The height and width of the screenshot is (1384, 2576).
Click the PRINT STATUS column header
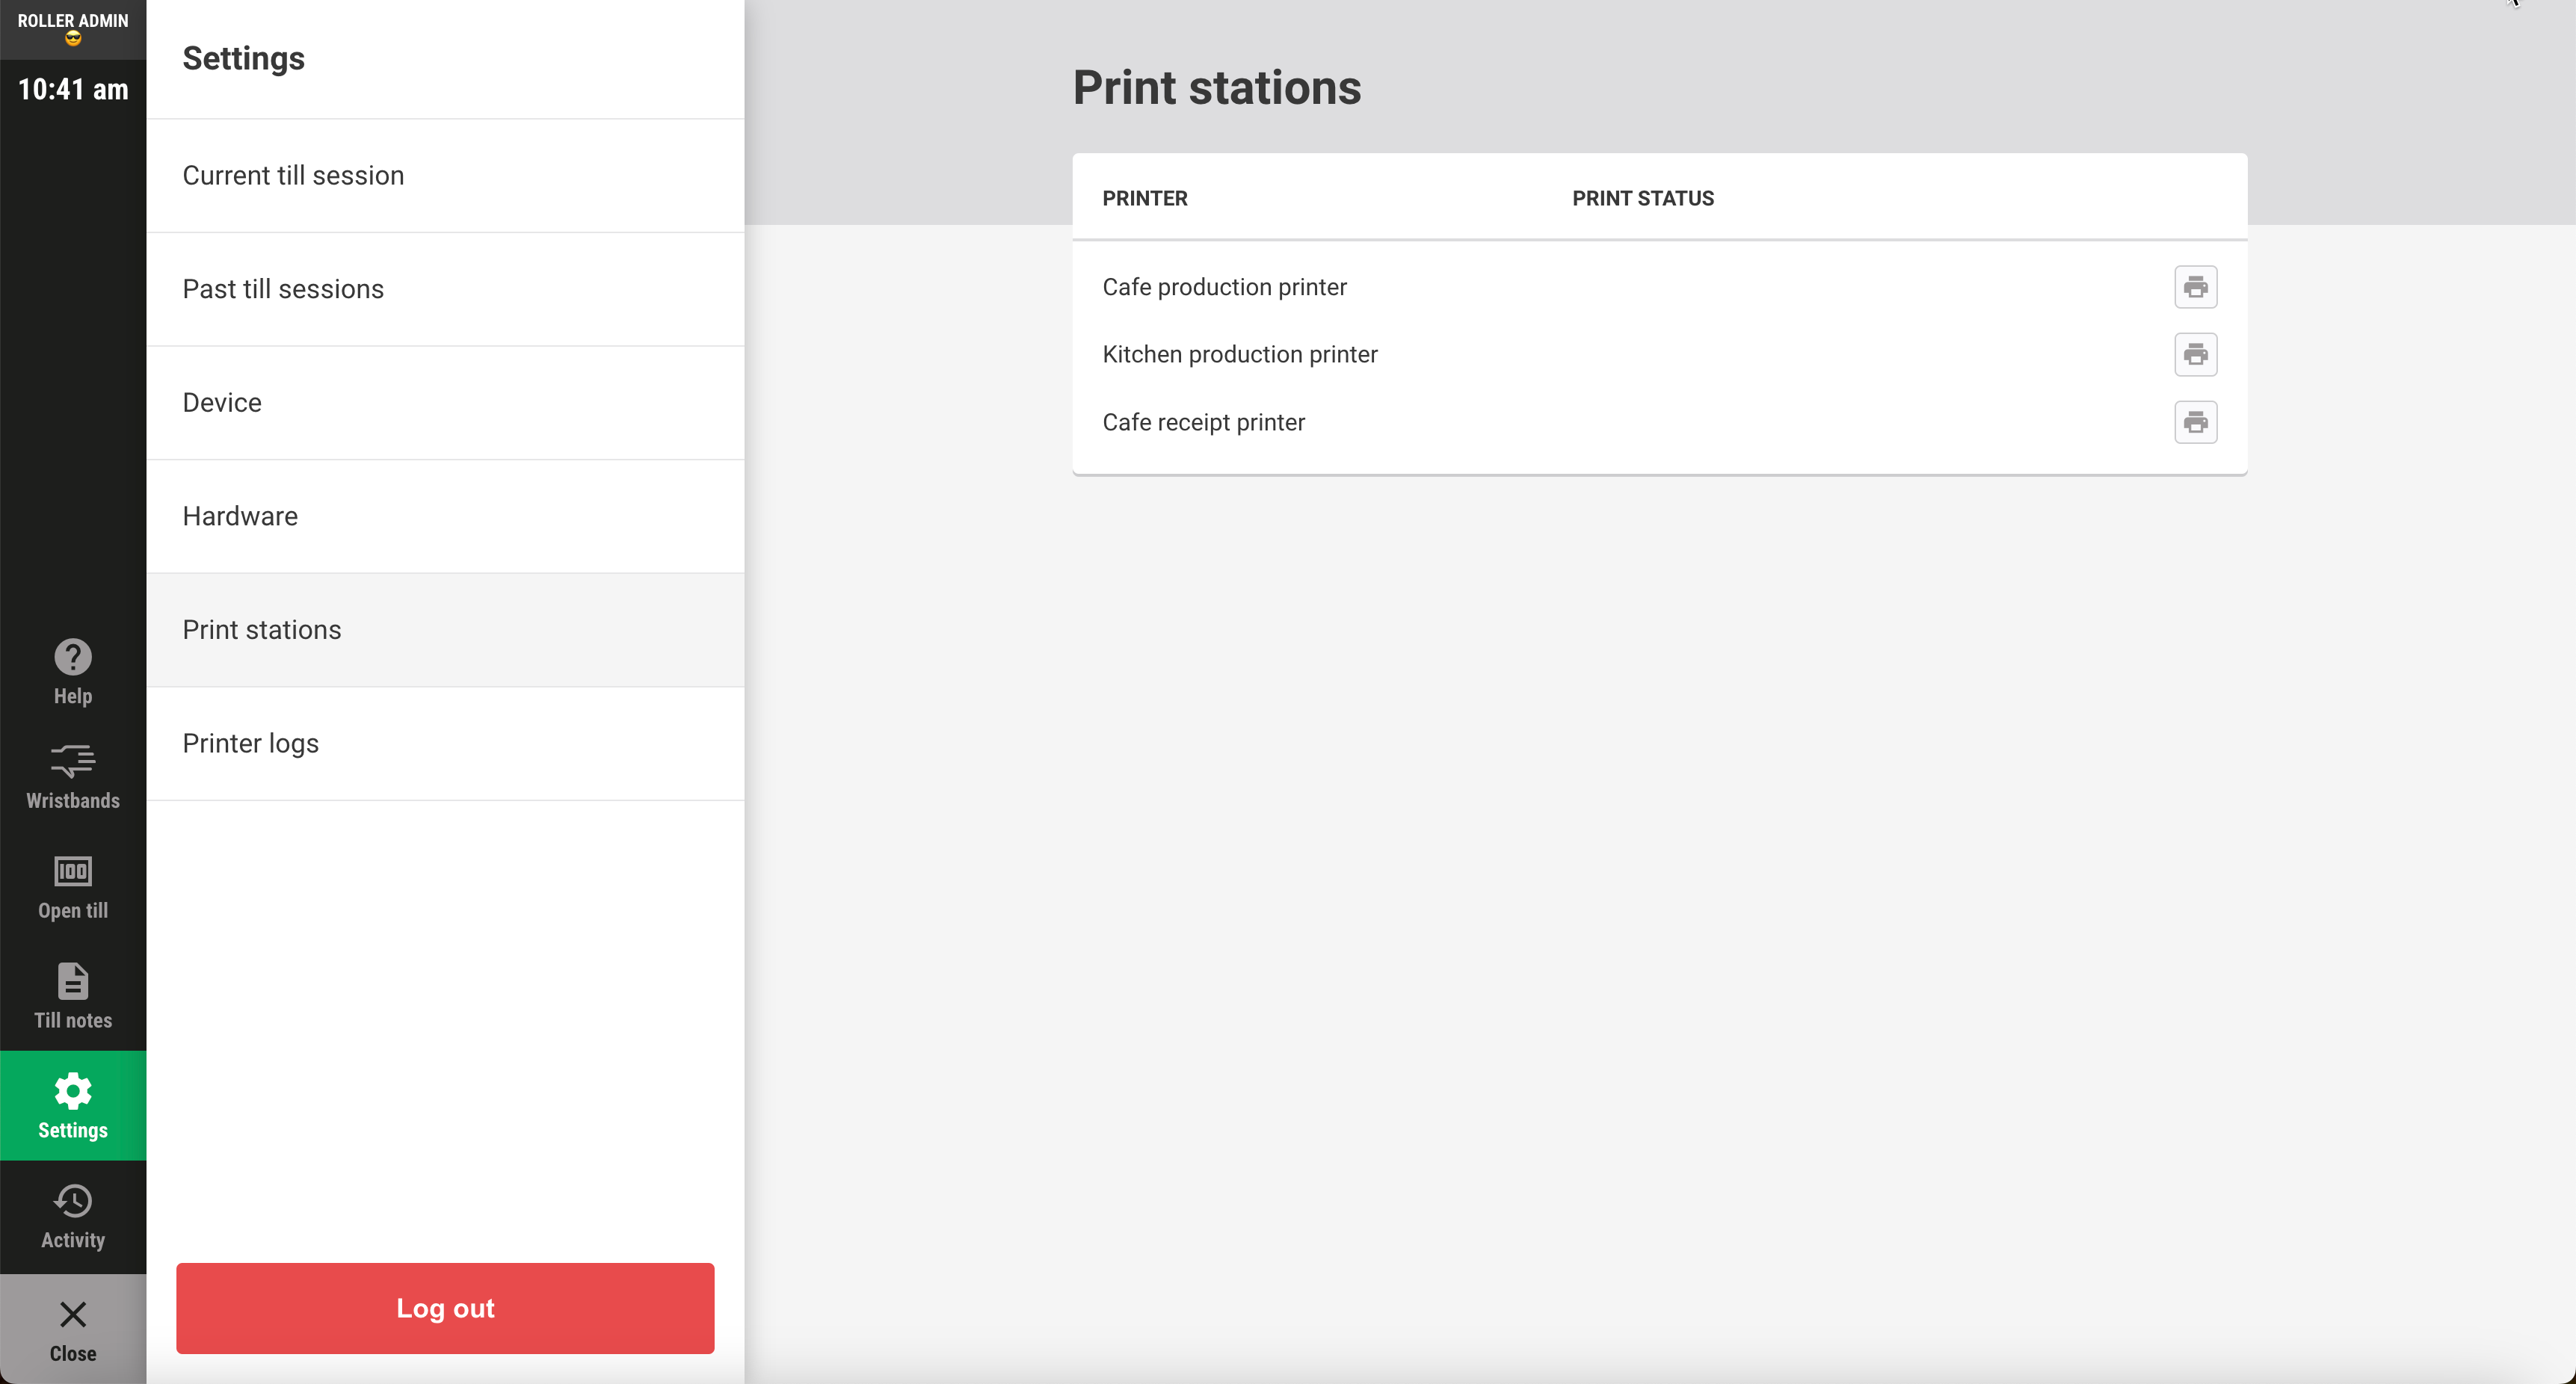(1642, 198)
